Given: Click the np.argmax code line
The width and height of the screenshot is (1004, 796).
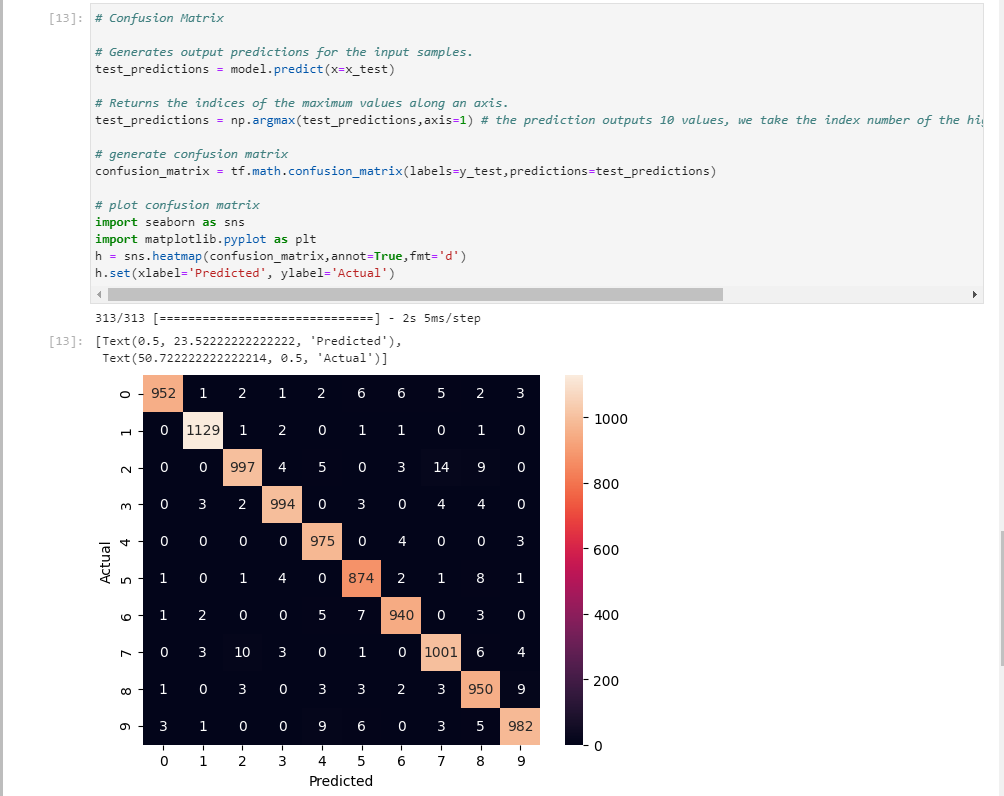Looking at the screenshot, I should (538, 120).
